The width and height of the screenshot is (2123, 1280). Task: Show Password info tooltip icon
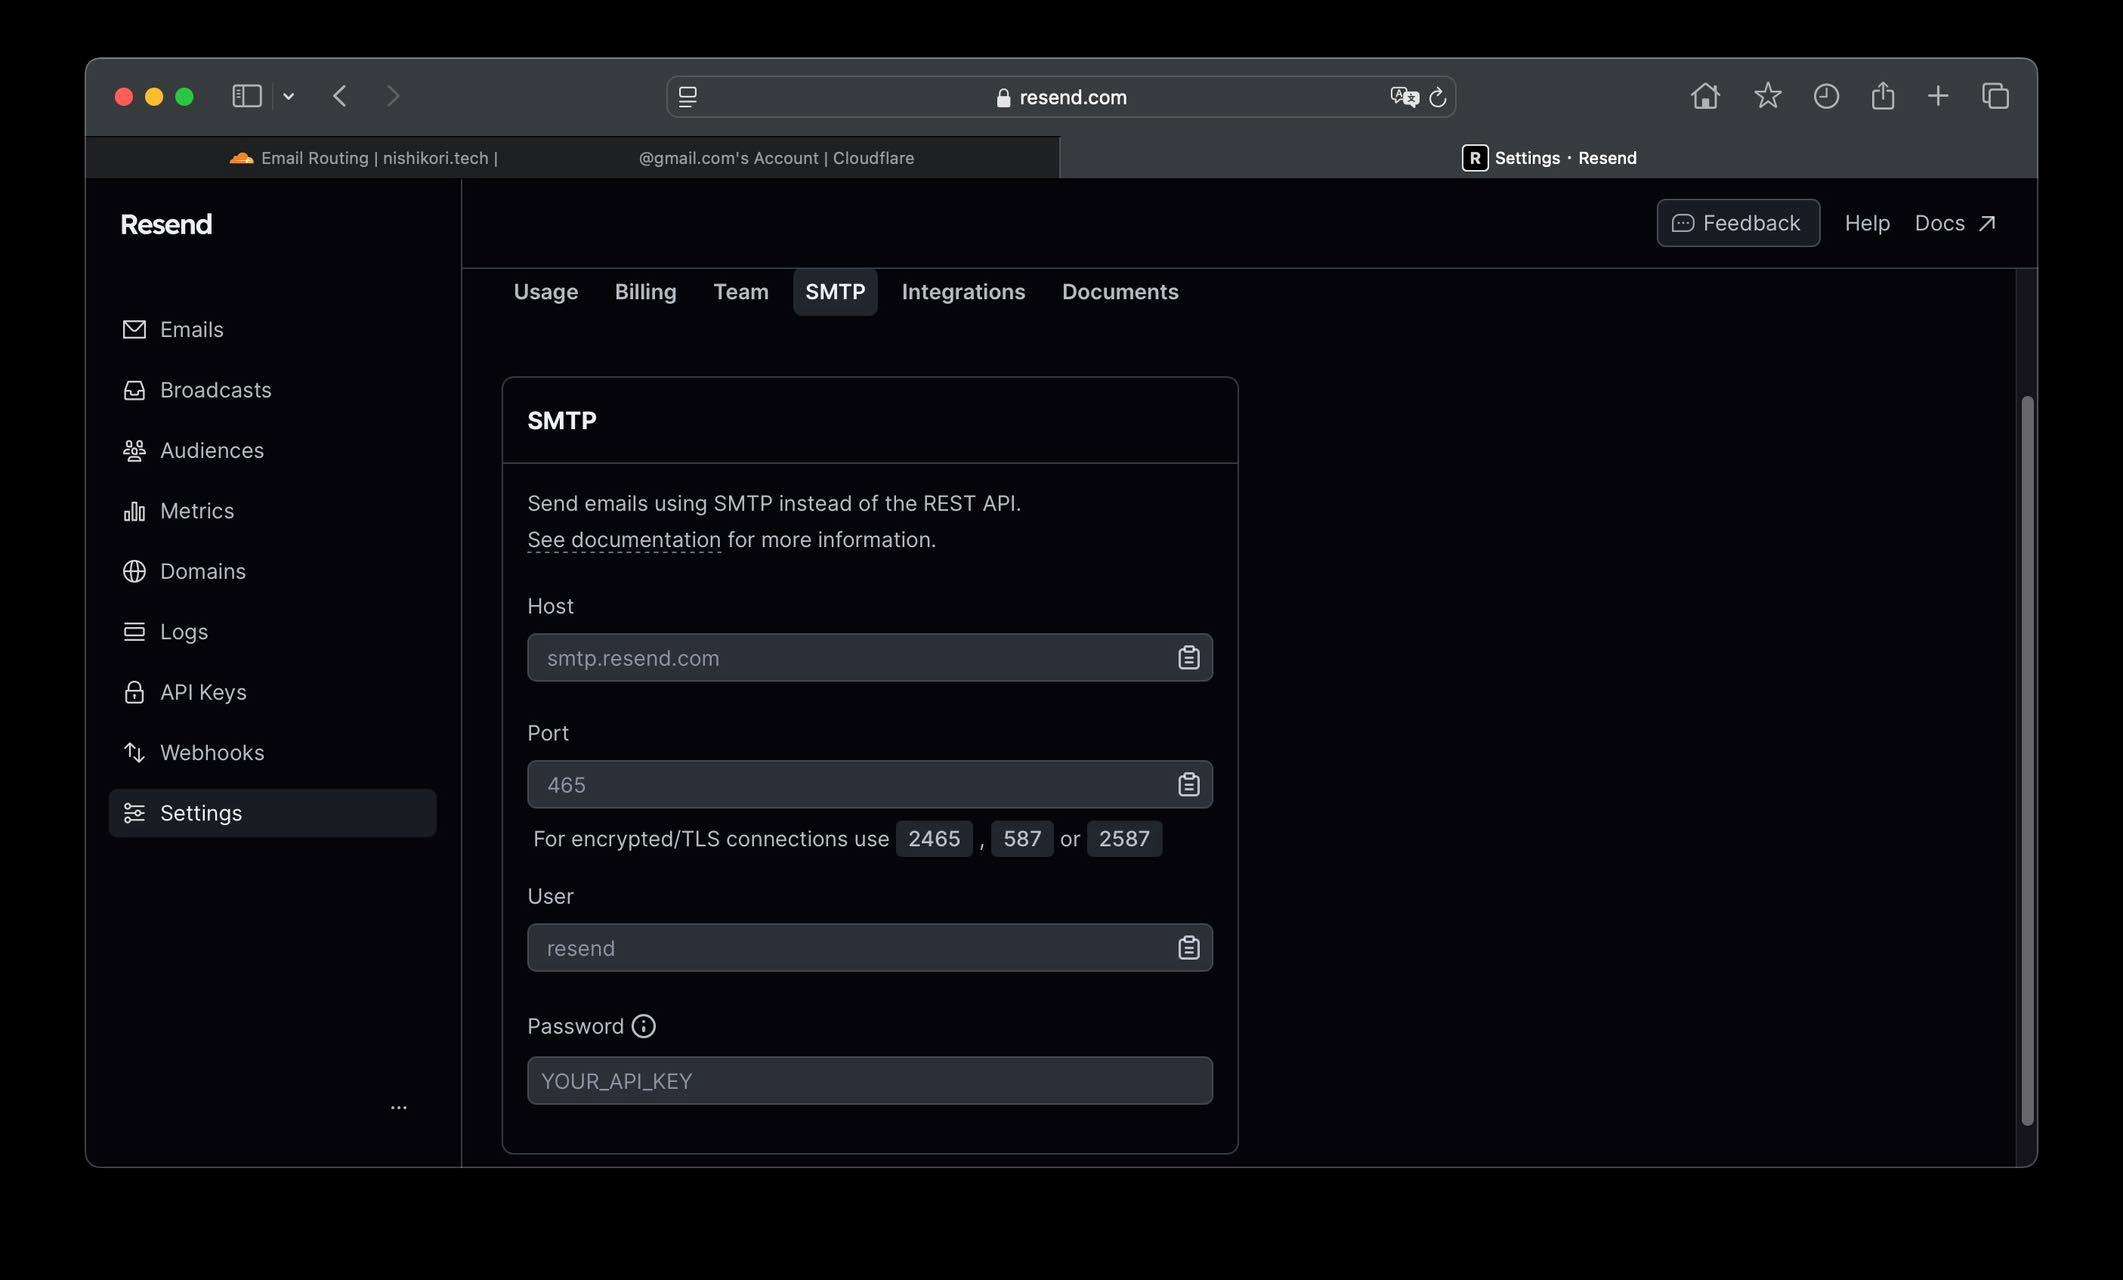tap(644, 1026)
